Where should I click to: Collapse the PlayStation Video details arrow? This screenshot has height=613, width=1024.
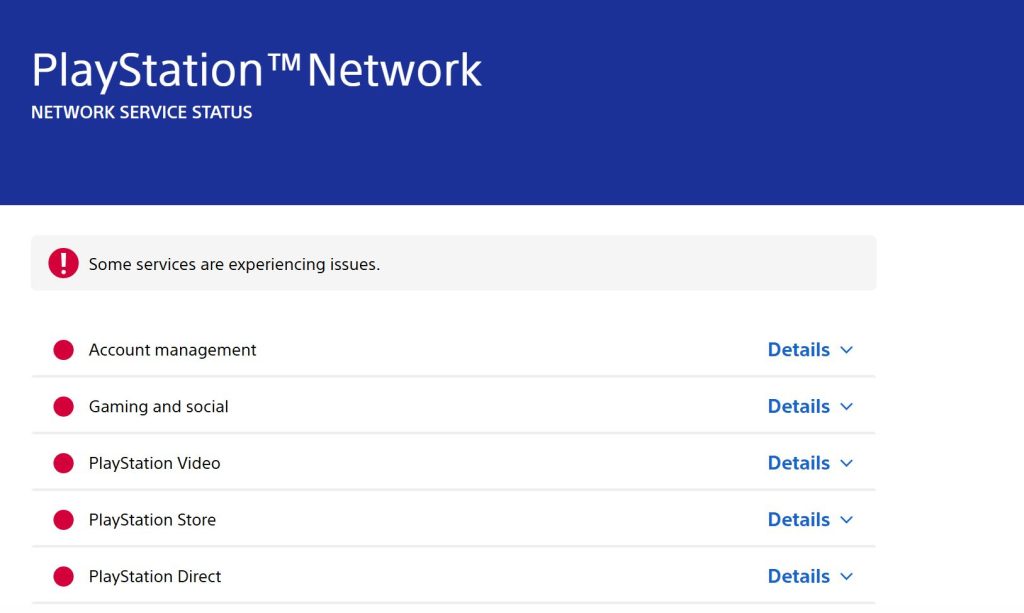click(x=845, y=463)
